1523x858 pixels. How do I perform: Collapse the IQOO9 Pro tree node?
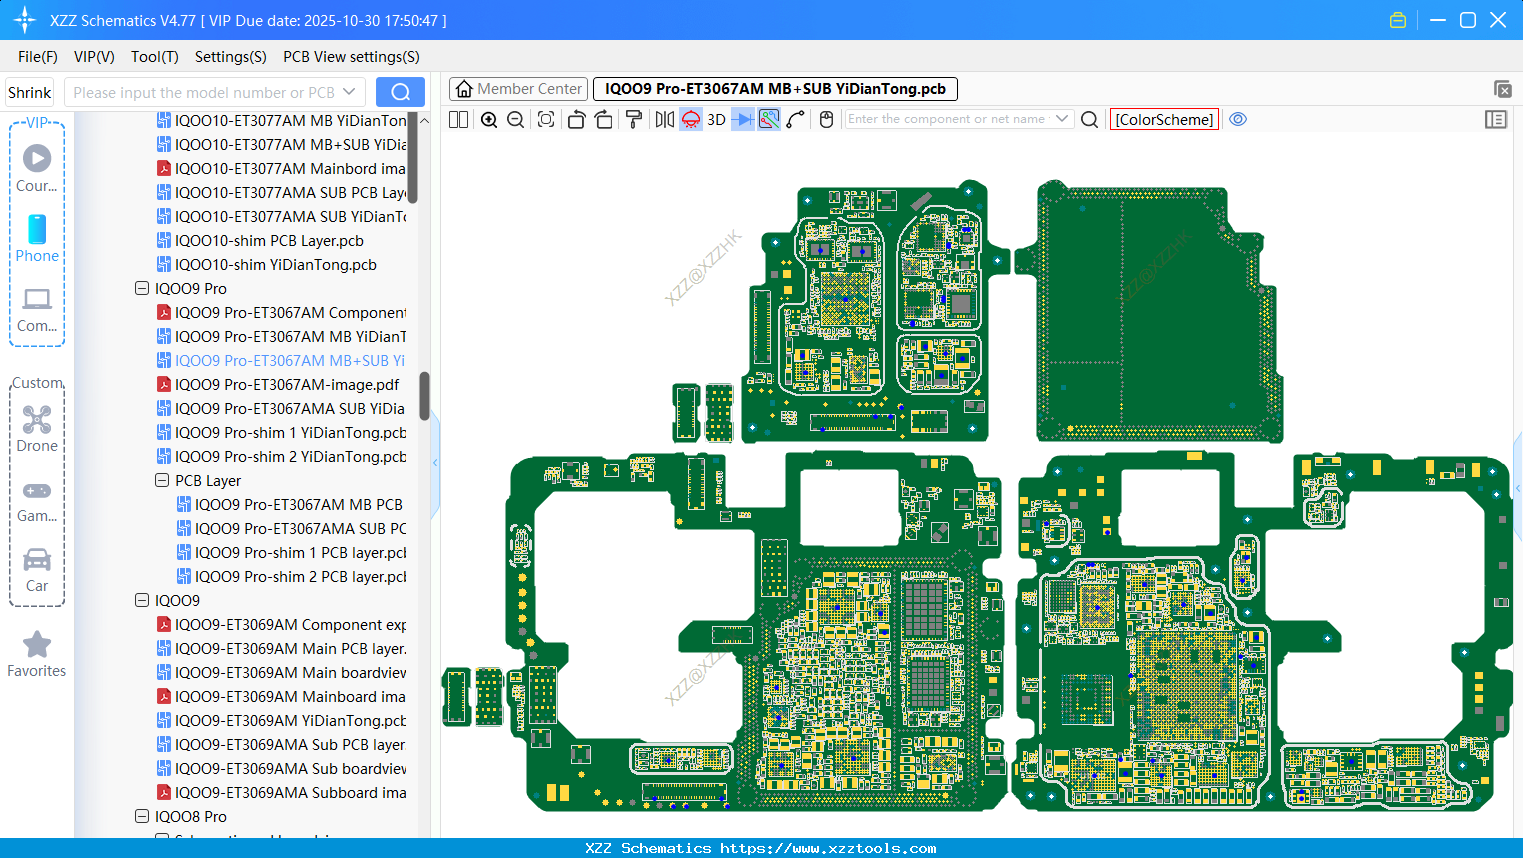[x=142, y=289]
